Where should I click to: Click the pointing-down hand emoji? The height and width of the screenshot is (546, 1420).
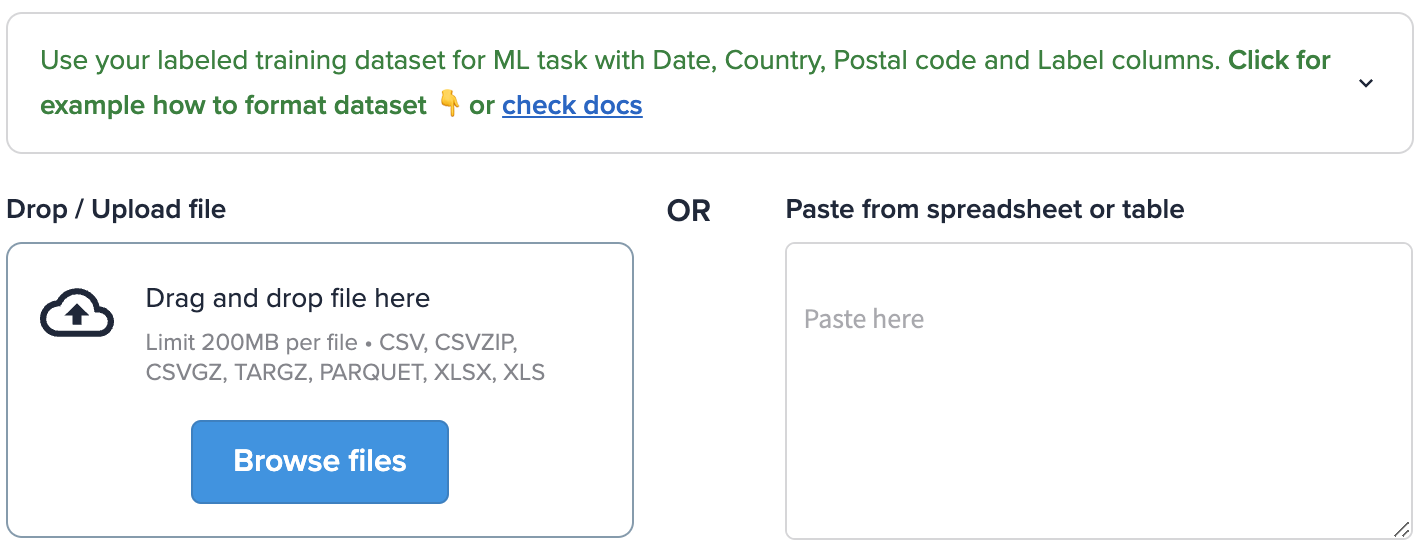click(x=450, y=104)
